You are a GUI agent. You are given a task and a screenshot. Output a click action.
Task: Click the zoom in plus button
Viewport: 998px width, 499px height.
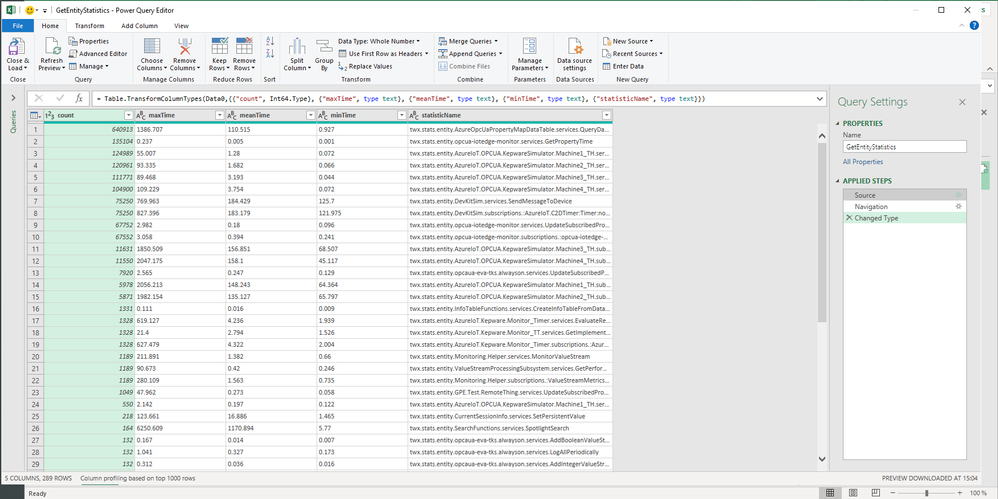(960, 493)
